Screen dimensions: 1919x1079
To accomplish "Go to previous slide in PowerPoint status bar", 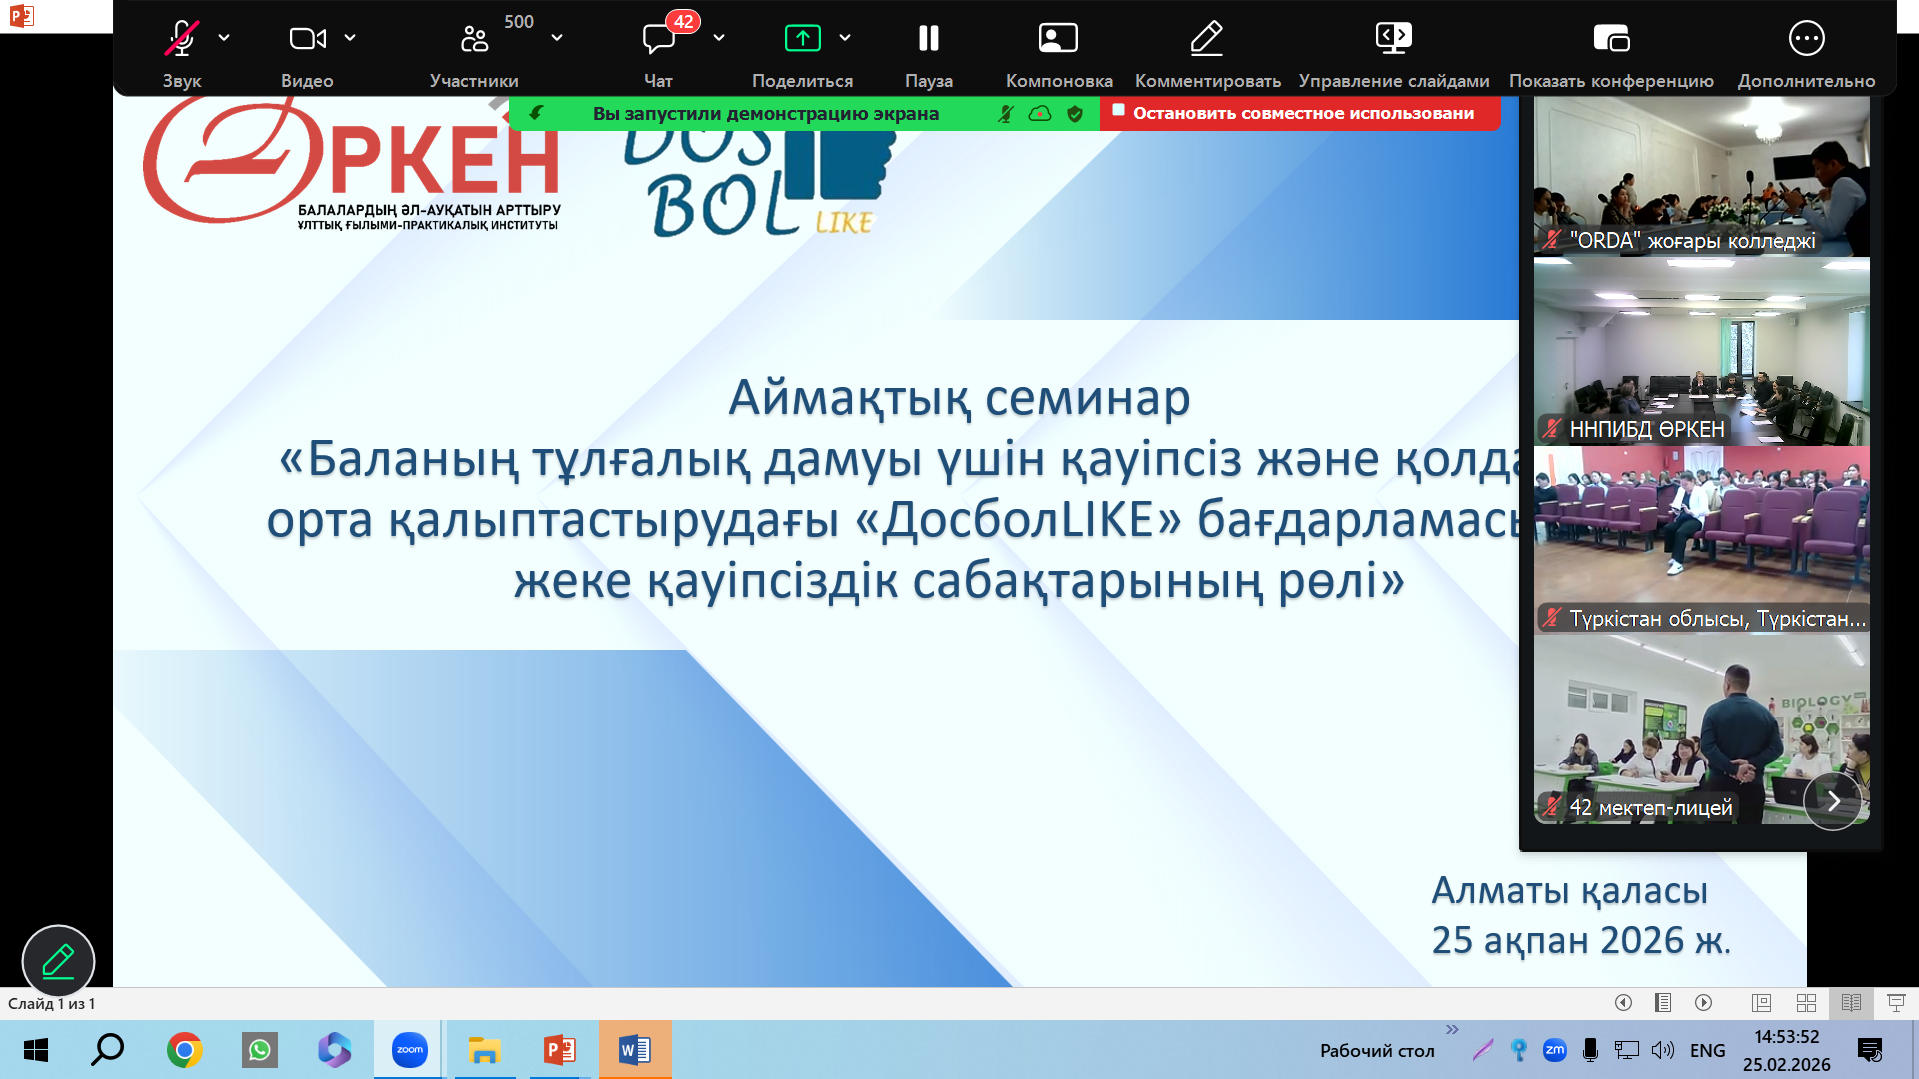I will (x=1623, y=1003).
